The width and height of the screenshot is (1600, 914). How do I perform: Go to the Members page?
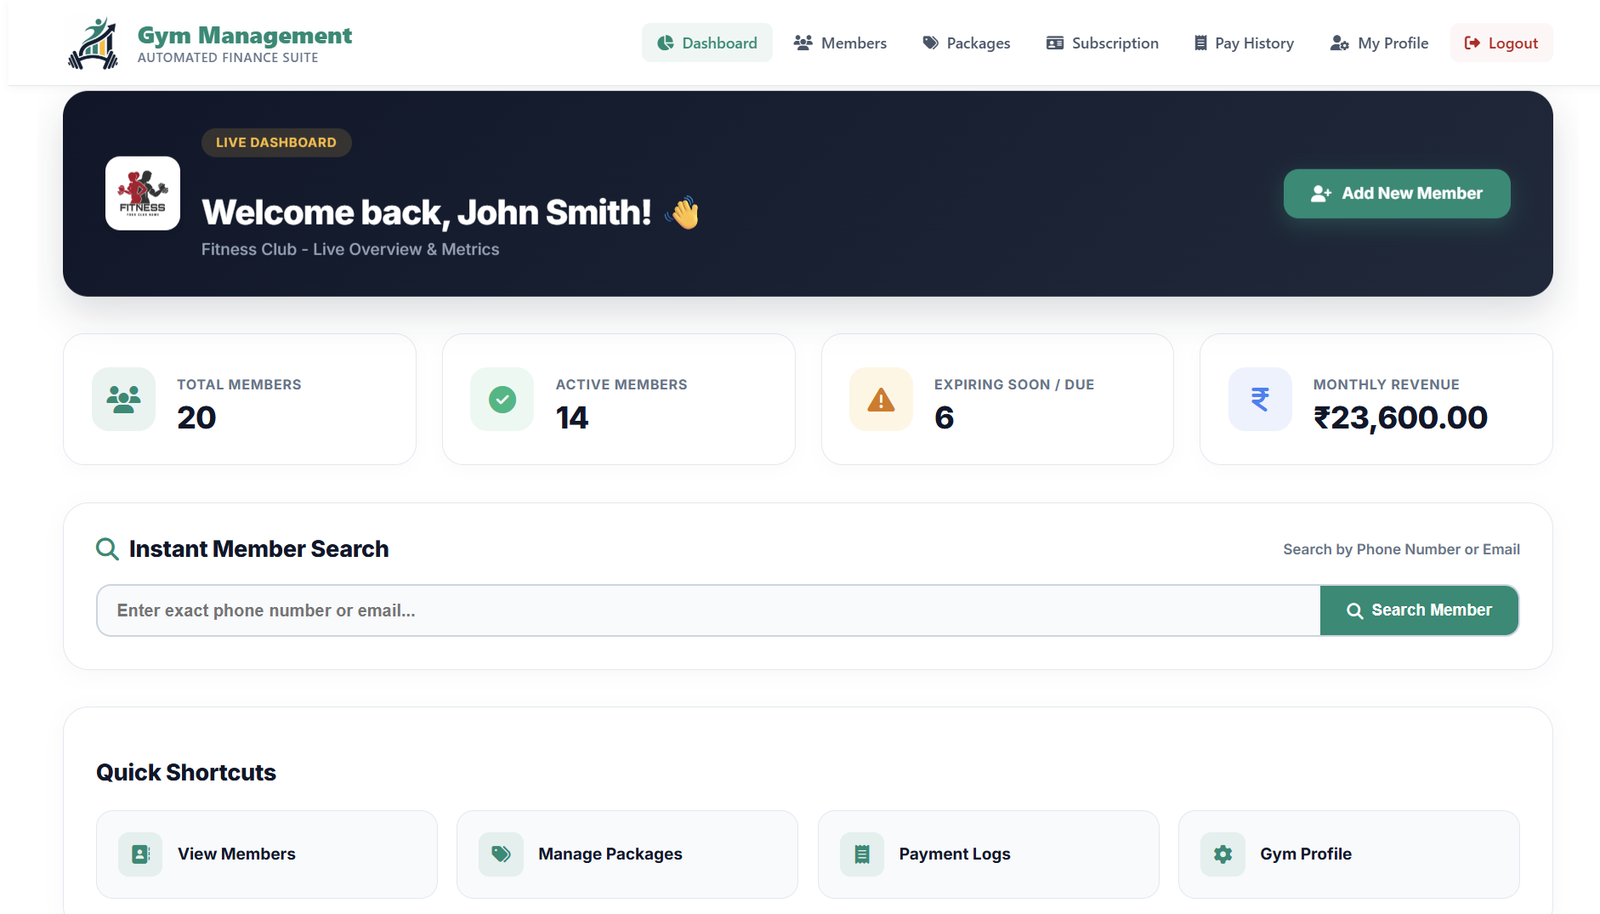pyautogui.click(x=840, y=43)
